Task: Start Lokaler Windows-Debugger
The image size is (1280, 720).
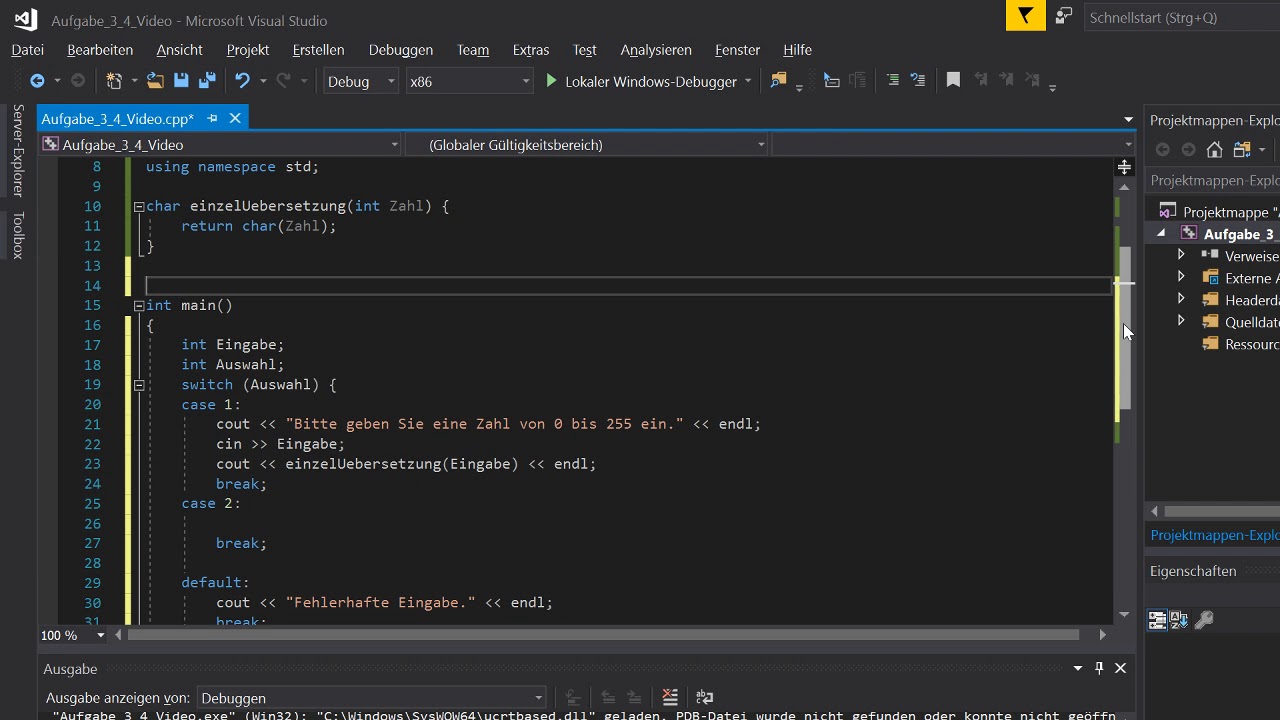Action: (641, 82)
